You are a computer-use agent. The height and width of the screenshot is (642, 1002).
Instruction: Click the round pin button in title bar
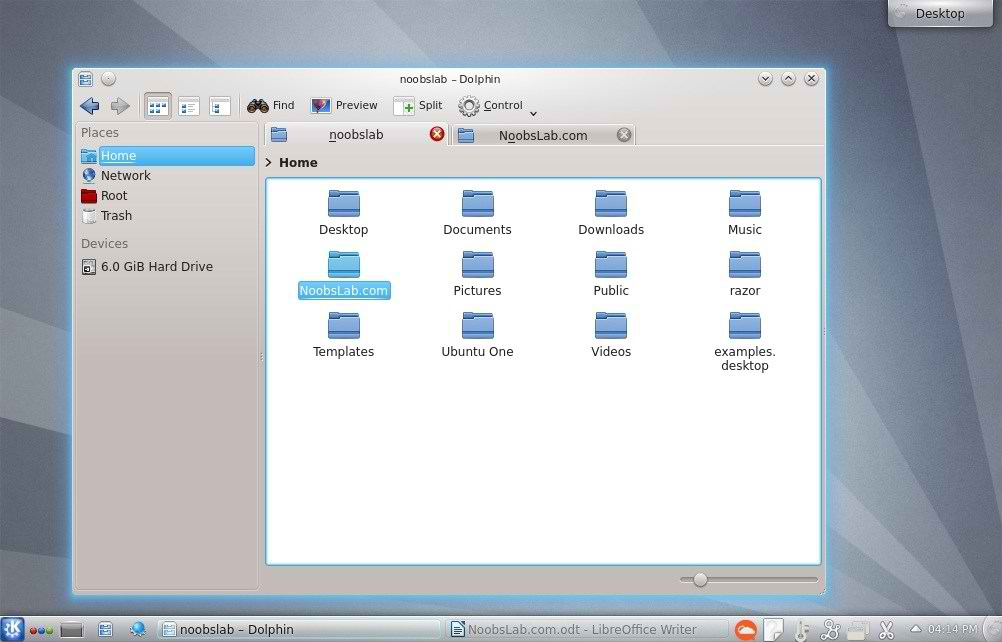point(109,79)
